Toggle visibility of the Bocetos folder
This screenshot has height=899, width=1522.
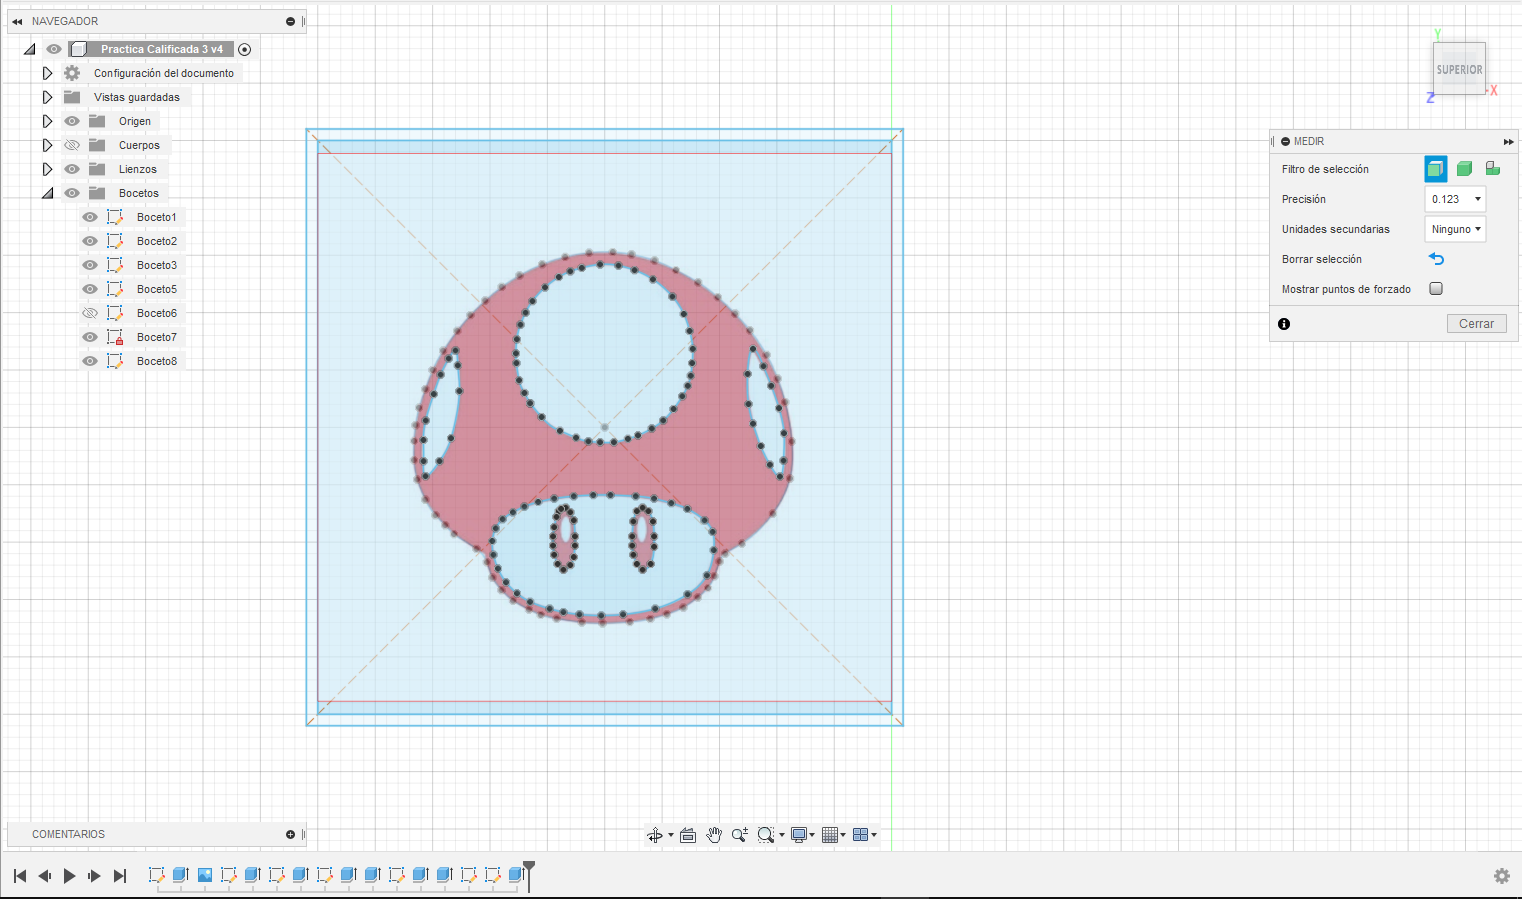click(x=72, y=193)
